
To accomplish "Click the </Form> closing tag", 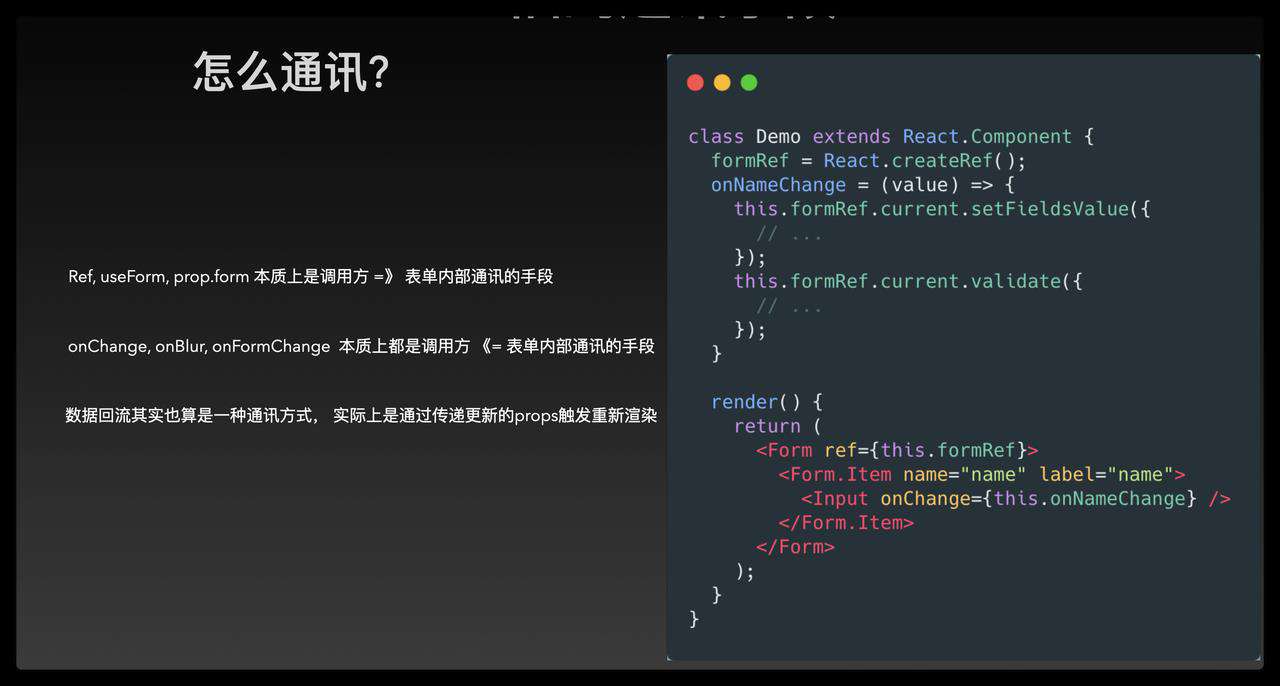I will pyautogui.click(x=795, y=546).
